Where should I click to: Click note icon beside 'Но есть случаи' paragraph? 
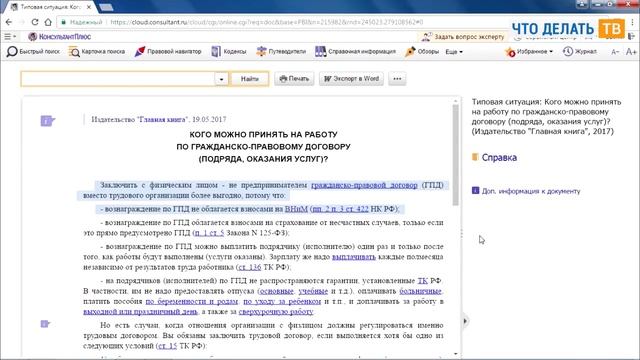click(45, 324)
